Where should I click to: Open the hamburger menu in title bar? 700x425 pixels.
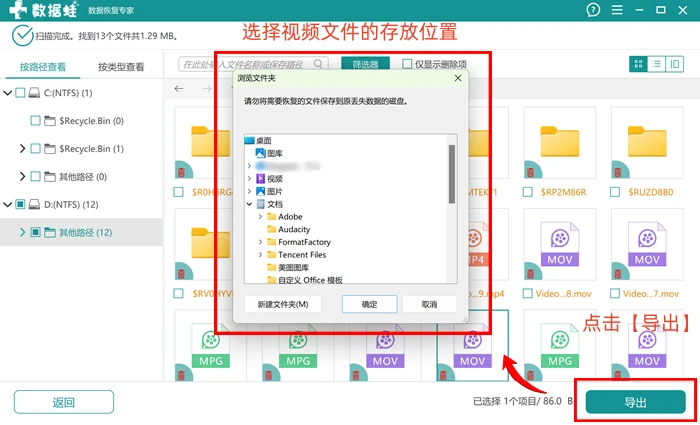617,10
